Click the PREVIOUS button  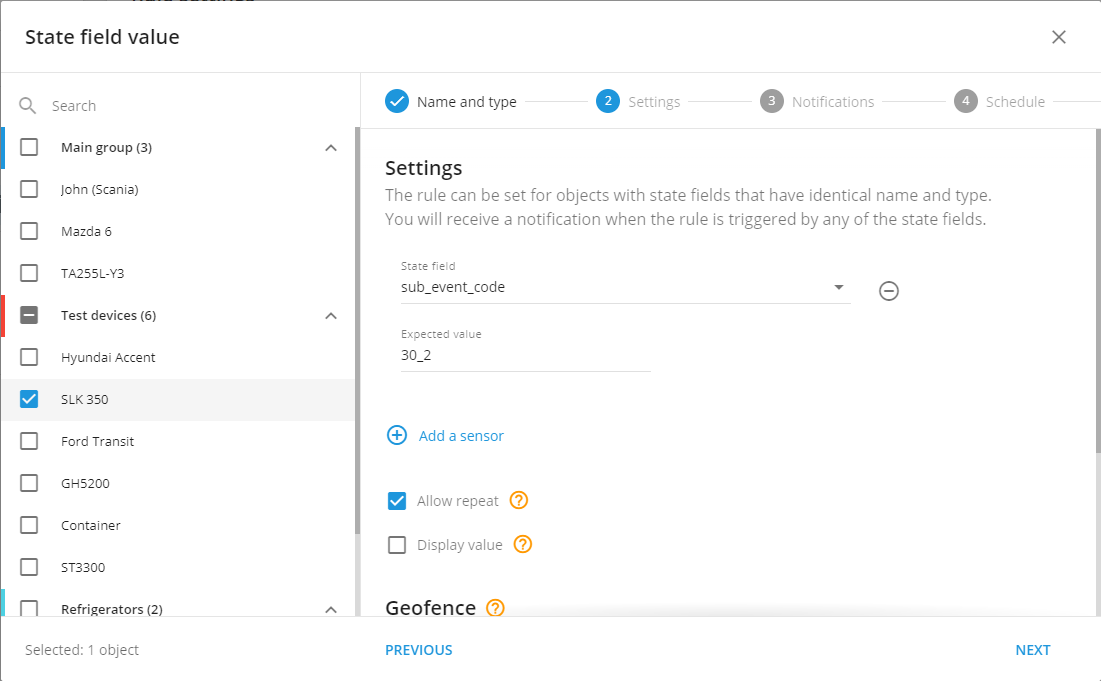tap(418, 650)
